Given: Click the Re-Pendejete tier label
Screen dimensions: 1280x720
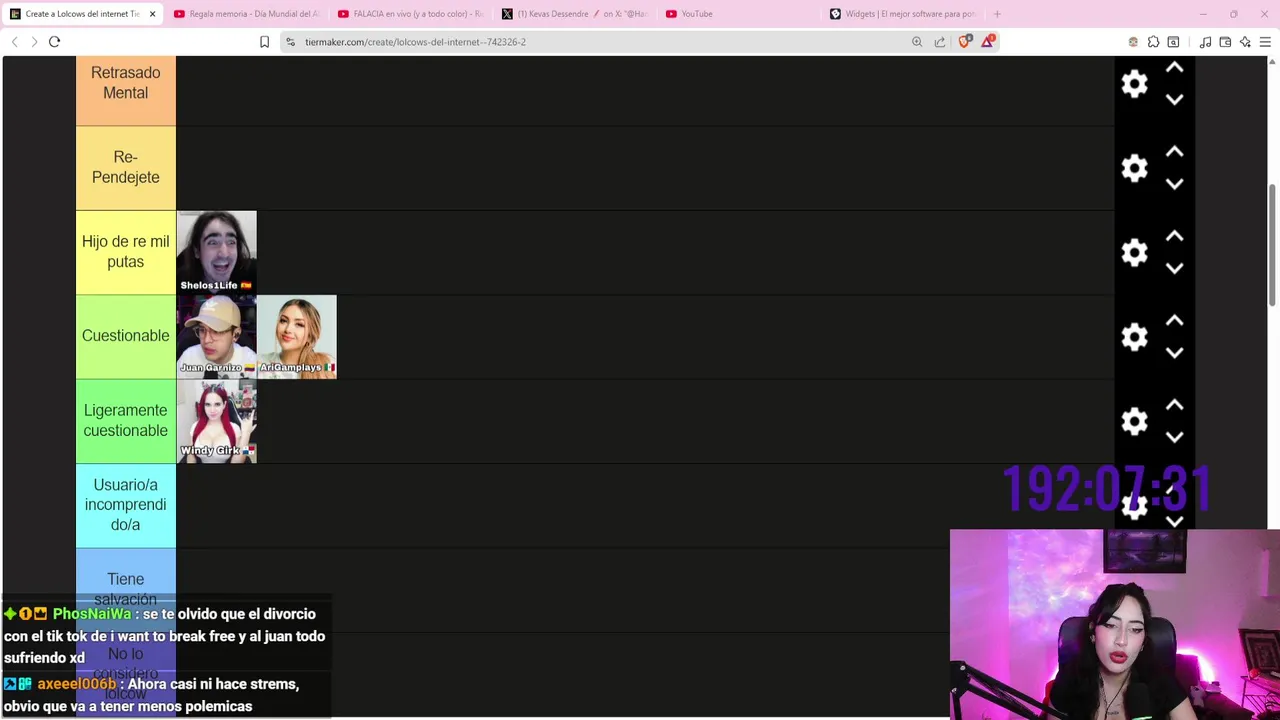Looking at the screenshot, I should tap(126, 168).
